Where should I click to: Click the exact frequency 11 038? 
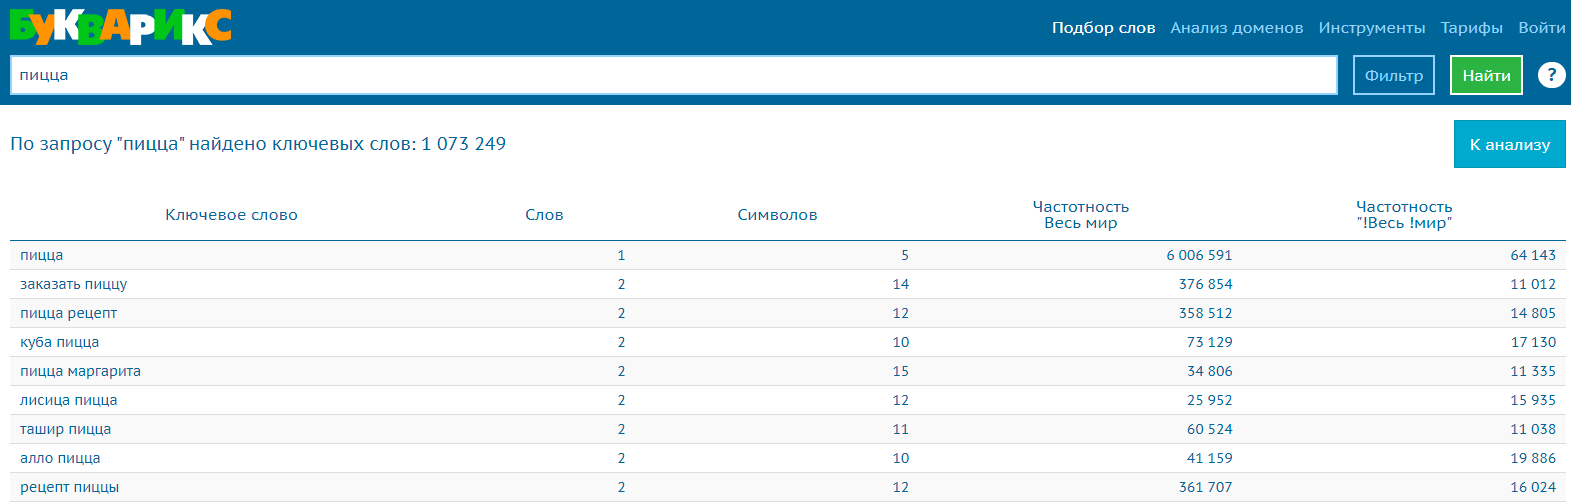pyautogui.click(x=1533, y=429)
